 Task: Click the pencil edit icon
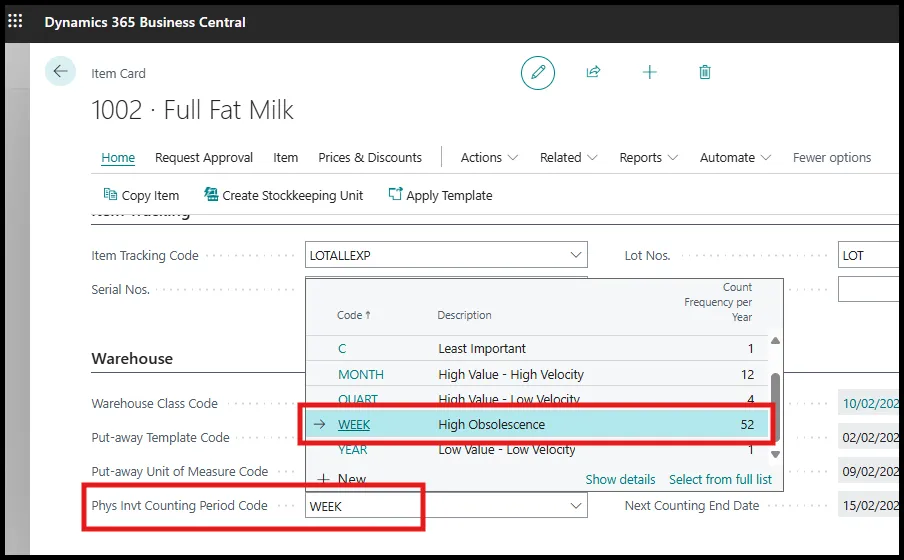click(x=537, y=73)
